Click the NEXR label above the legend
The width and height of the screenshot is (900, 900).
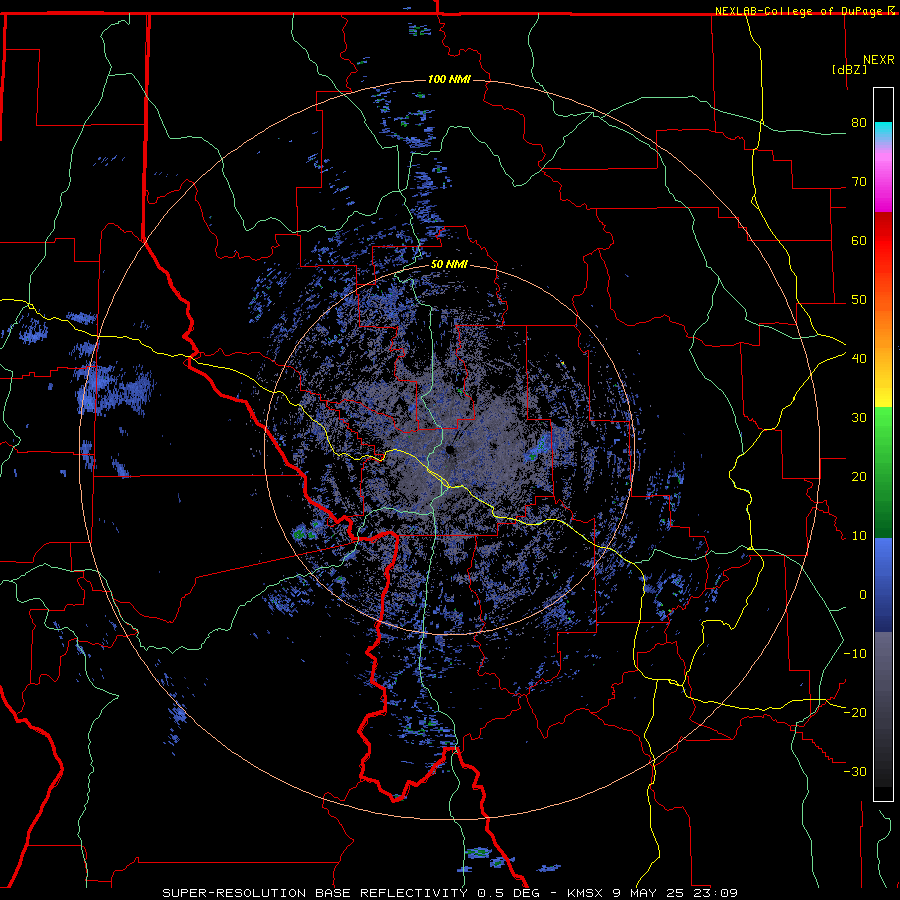click(879, 60)
